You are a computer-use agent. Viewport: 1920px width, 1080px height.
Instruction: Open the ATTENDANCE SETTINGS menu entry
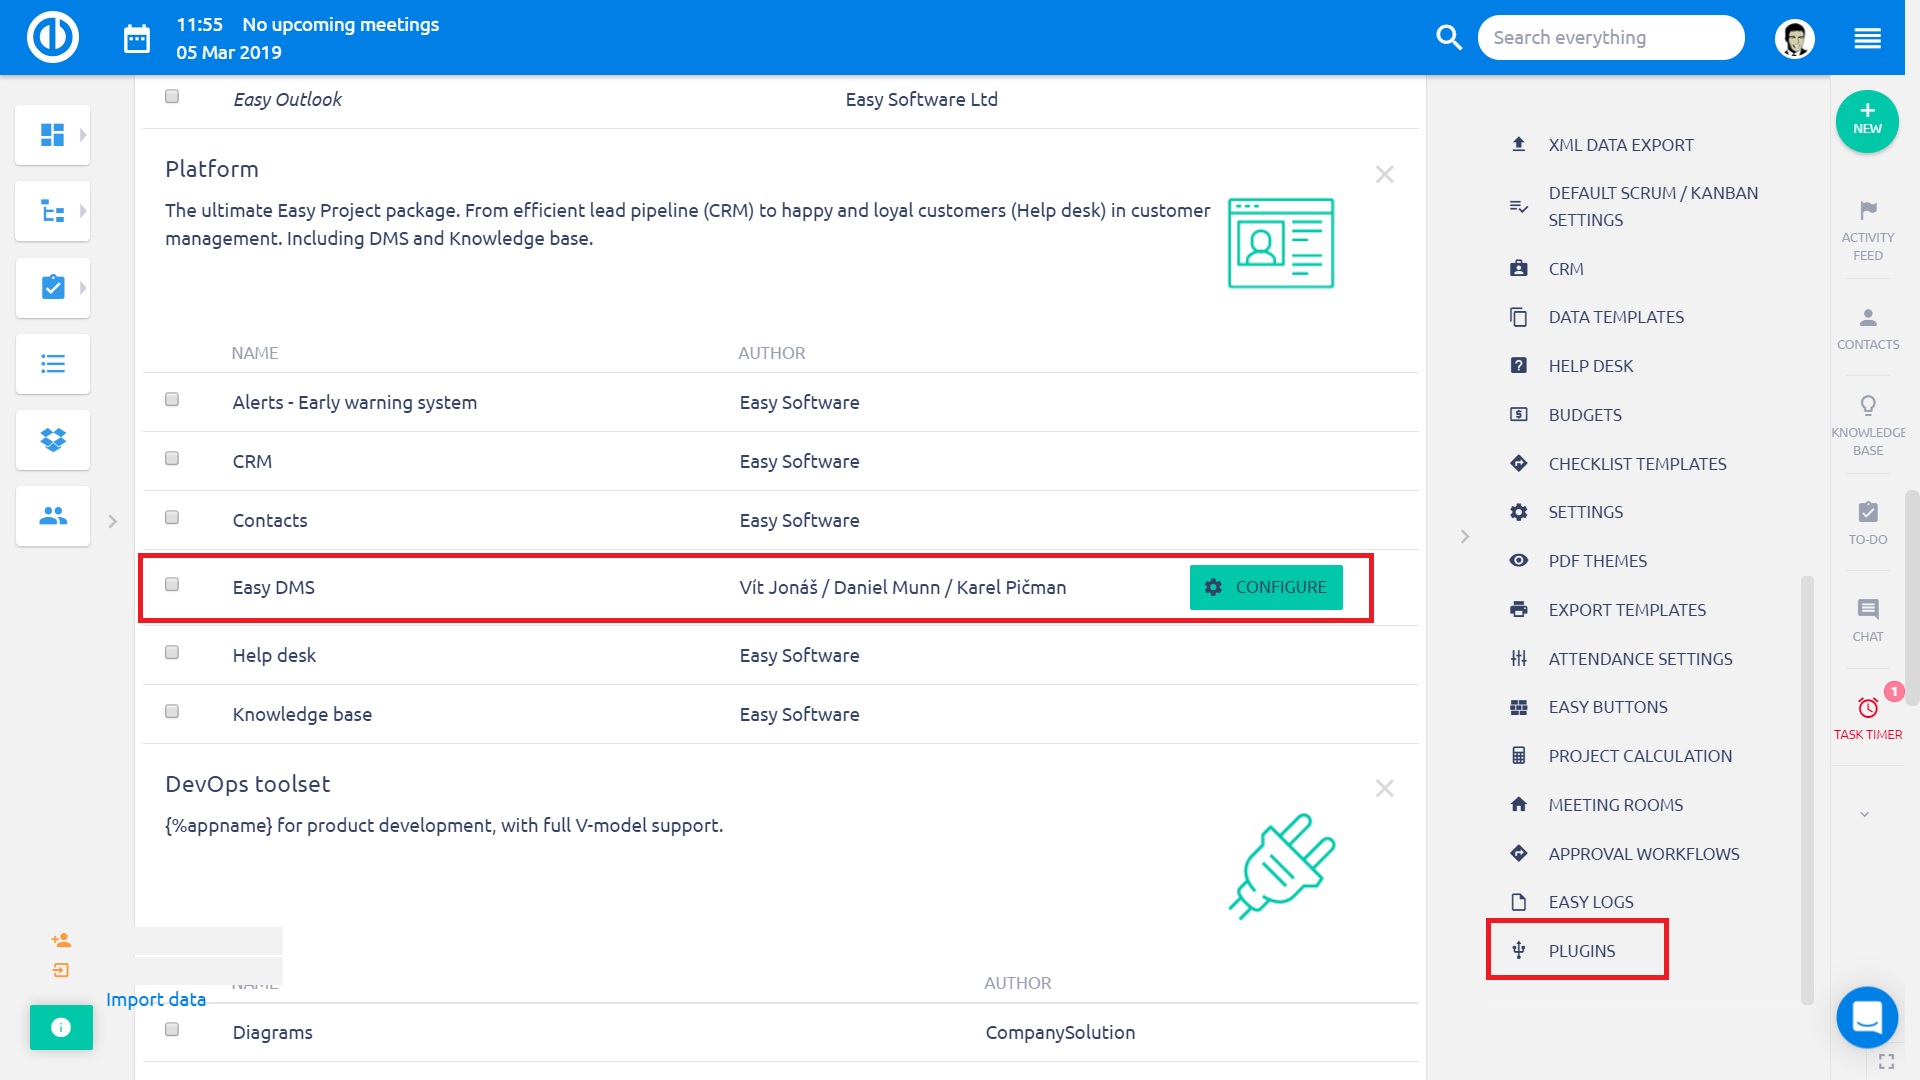(x=1640, y=659)
